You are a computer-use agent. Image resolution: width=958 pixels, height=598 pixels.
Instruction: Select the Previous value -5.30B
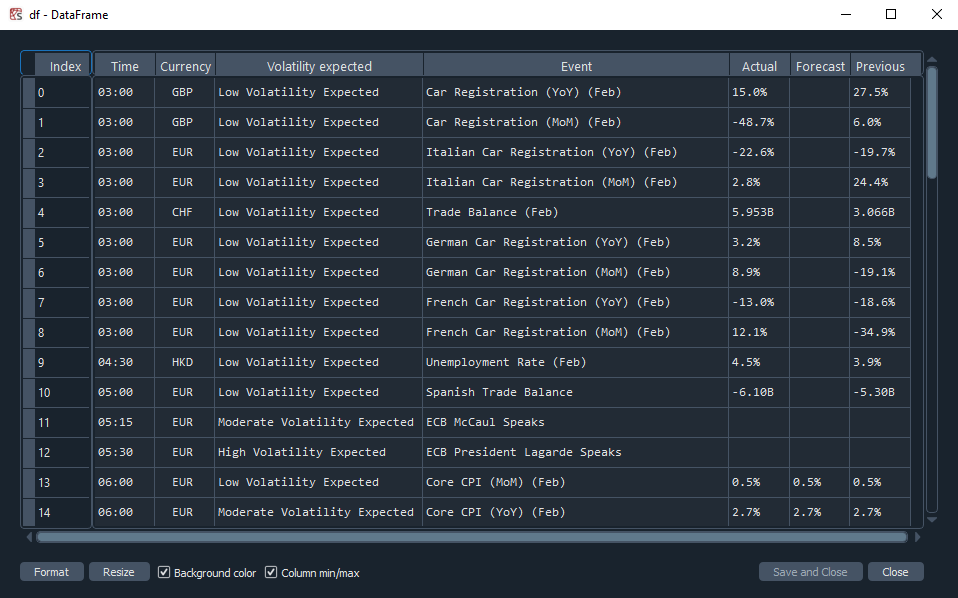[x=880, y=392]
